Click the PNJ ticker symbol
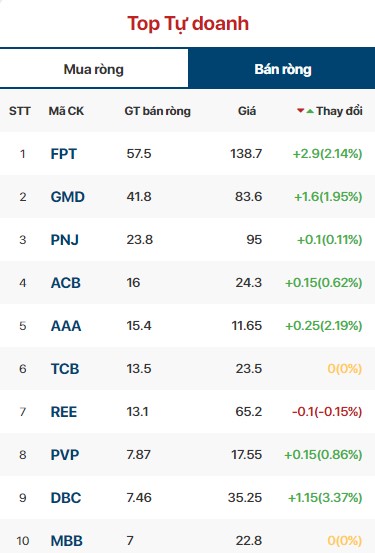 tap(65, 240)
